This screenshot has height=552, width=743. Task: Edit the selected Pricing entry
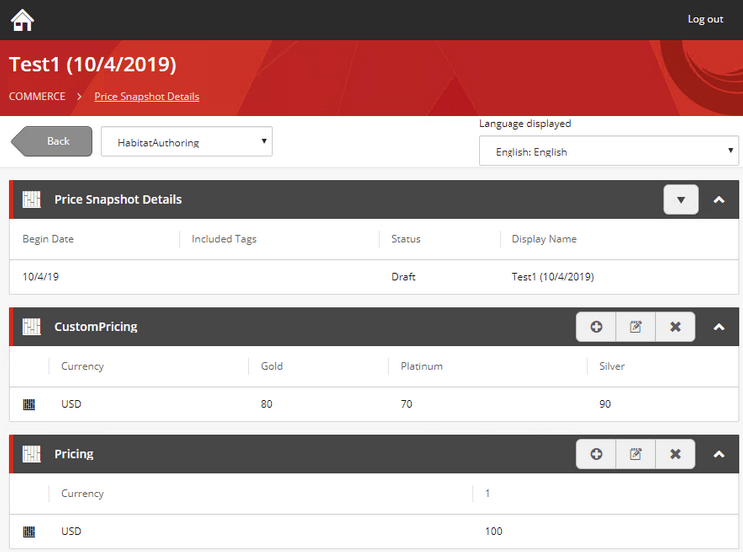(635, 454)
